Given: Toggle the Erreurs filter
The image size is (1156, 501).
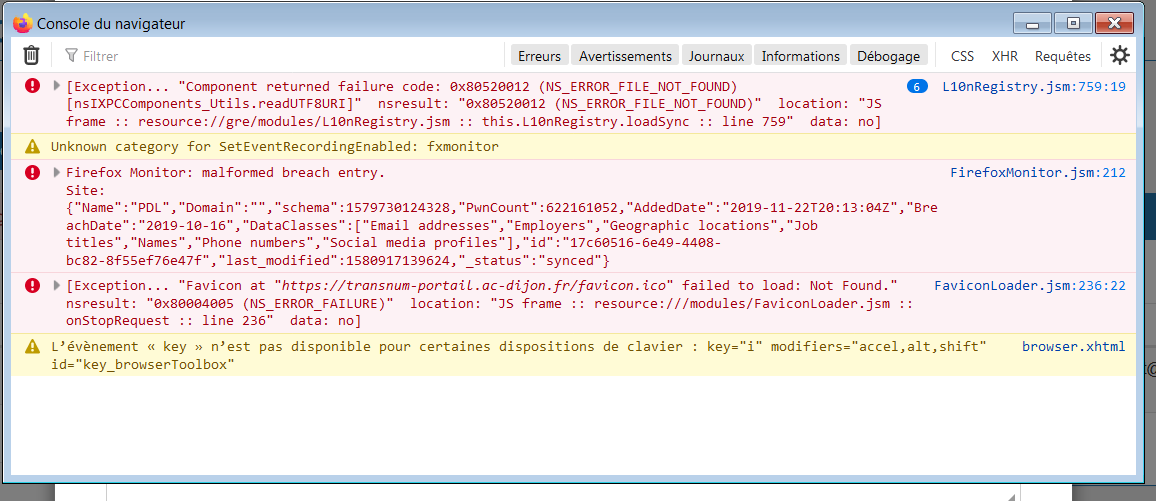Looking at the screenshot, I should 539,56.
